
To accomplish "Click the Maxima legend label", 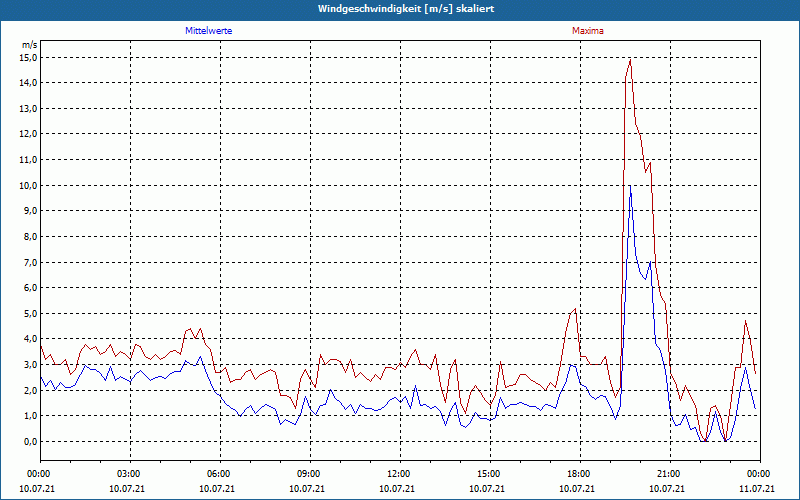I will pyautogui.click(x=588, y=31).
